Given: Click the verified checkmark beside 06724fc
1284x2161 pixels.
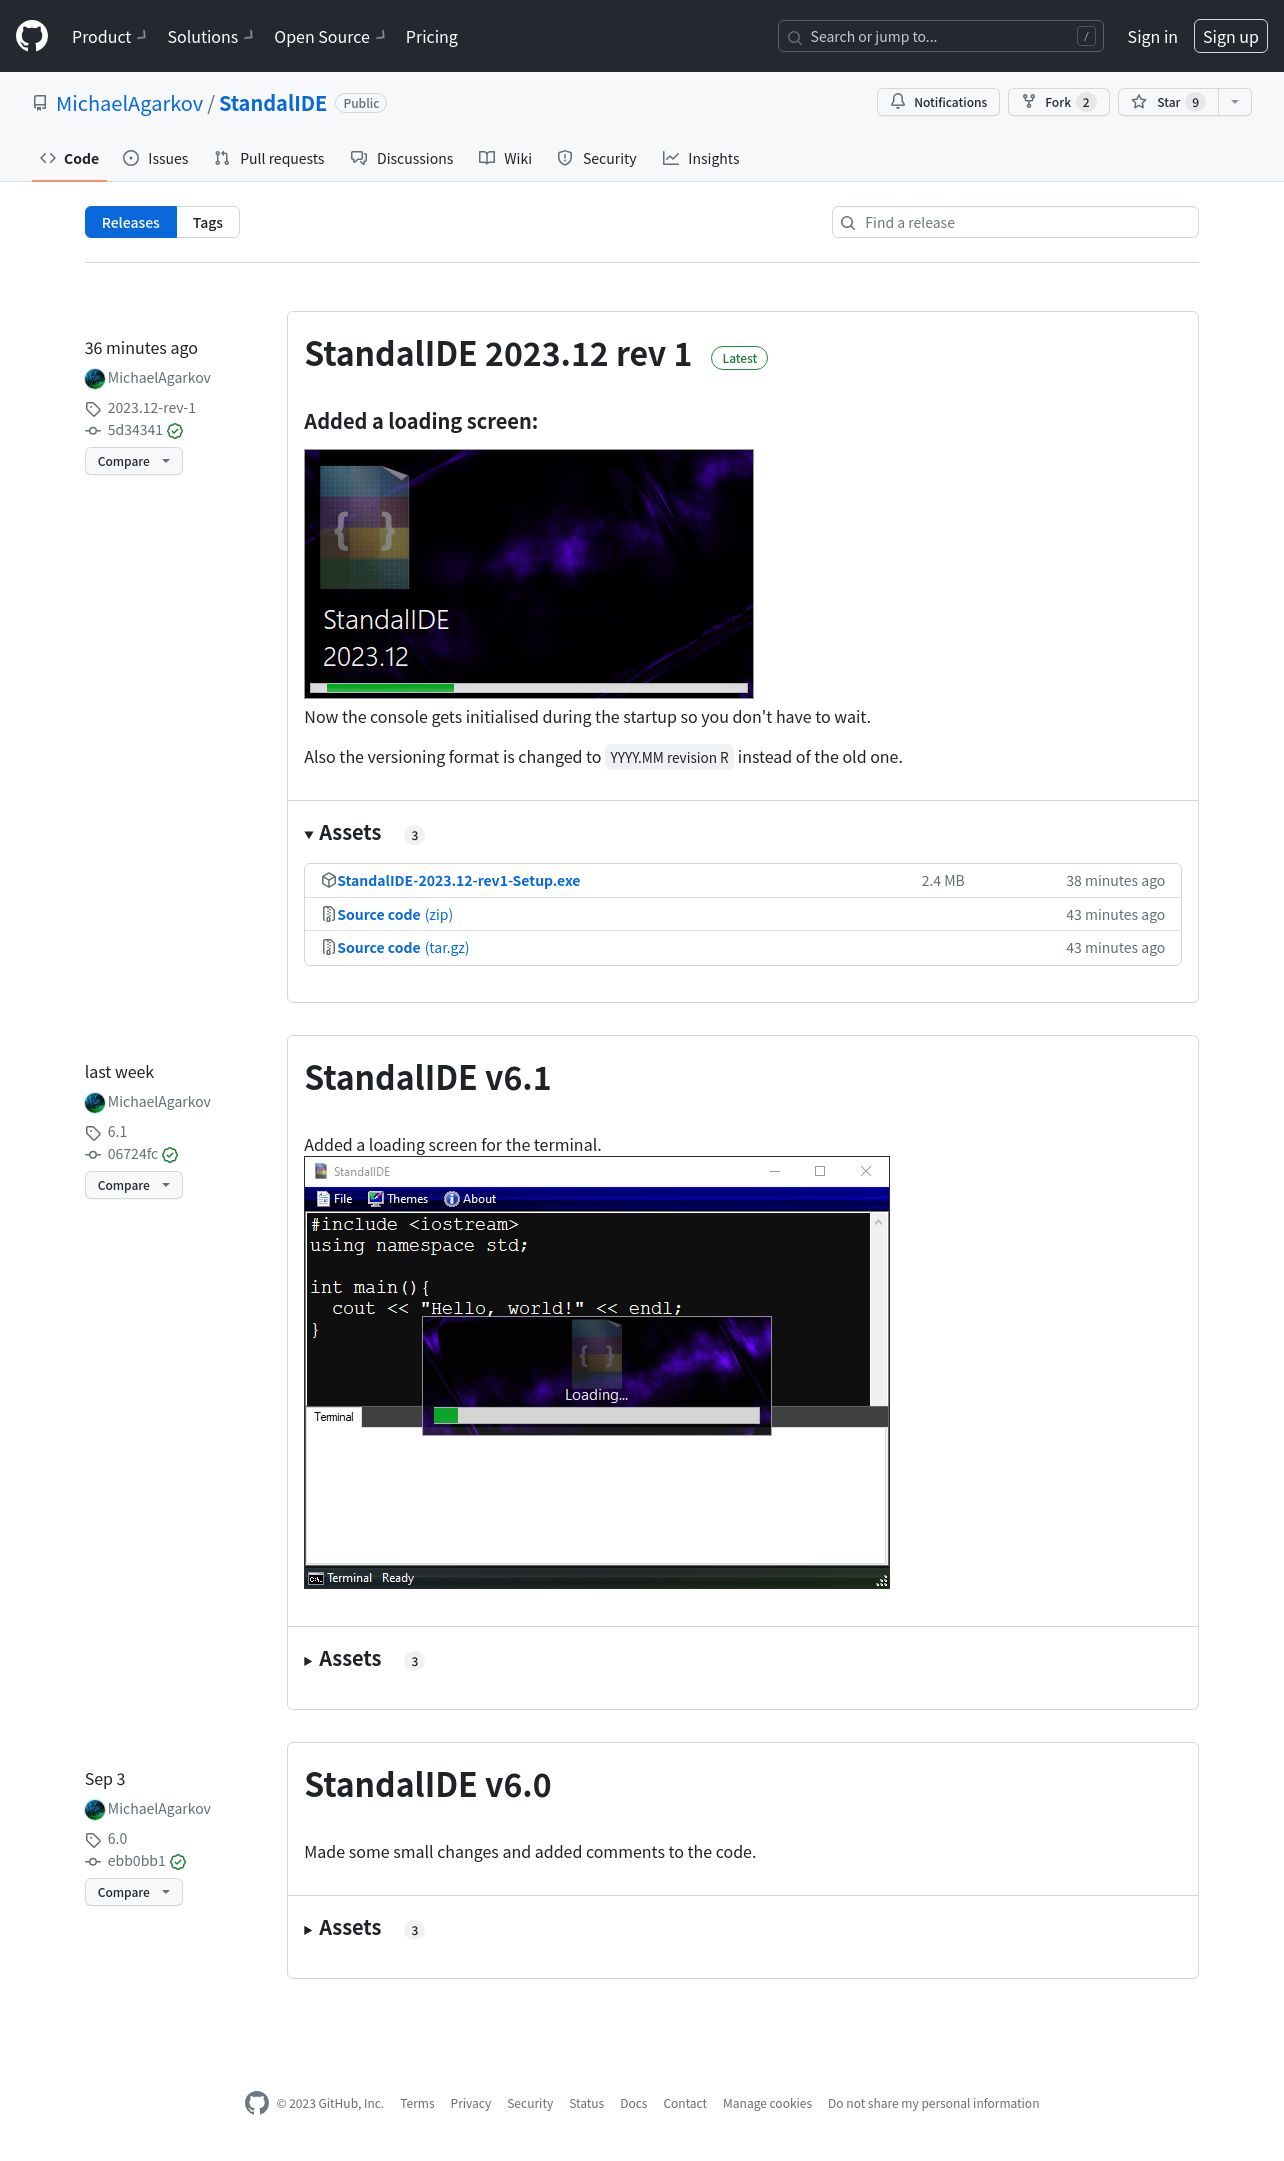Looking at the screenshot, I should [x=170, y=1155].
